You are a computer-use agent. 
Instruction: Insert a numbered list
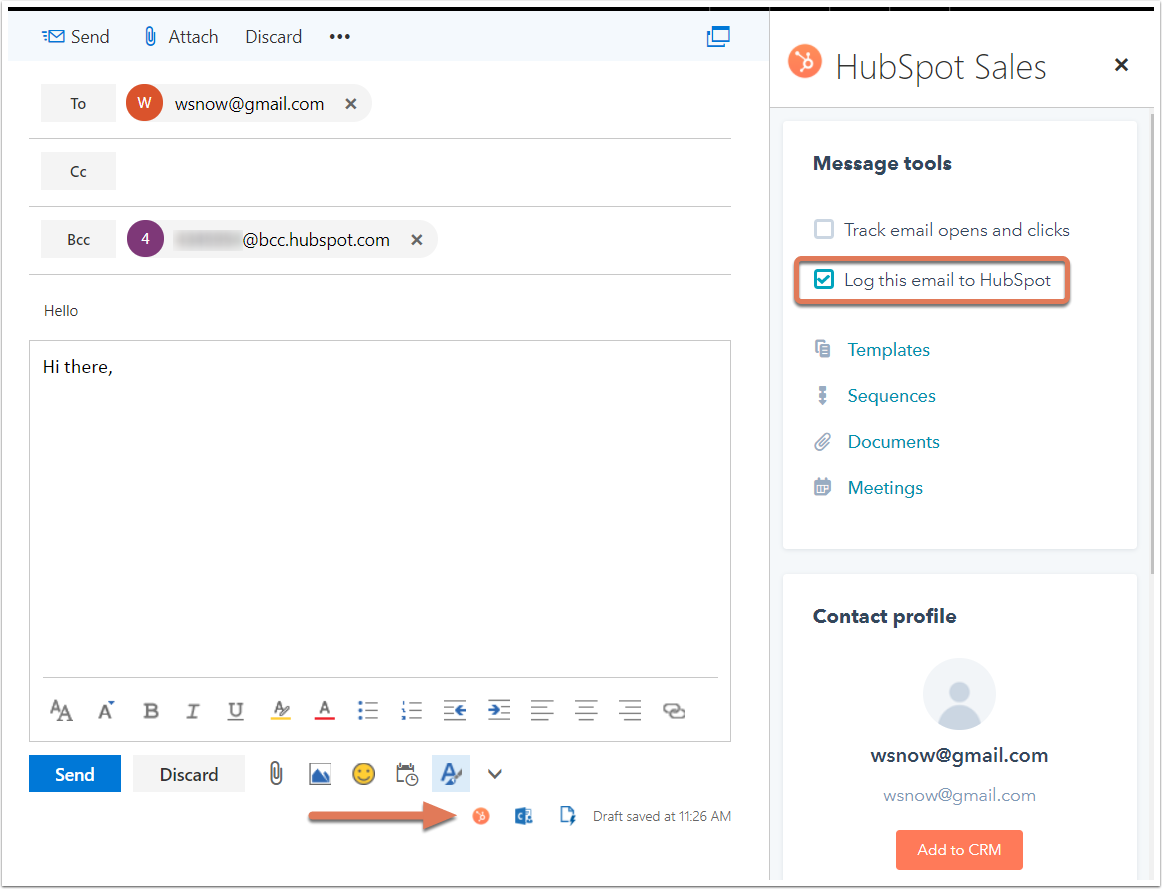411,710
